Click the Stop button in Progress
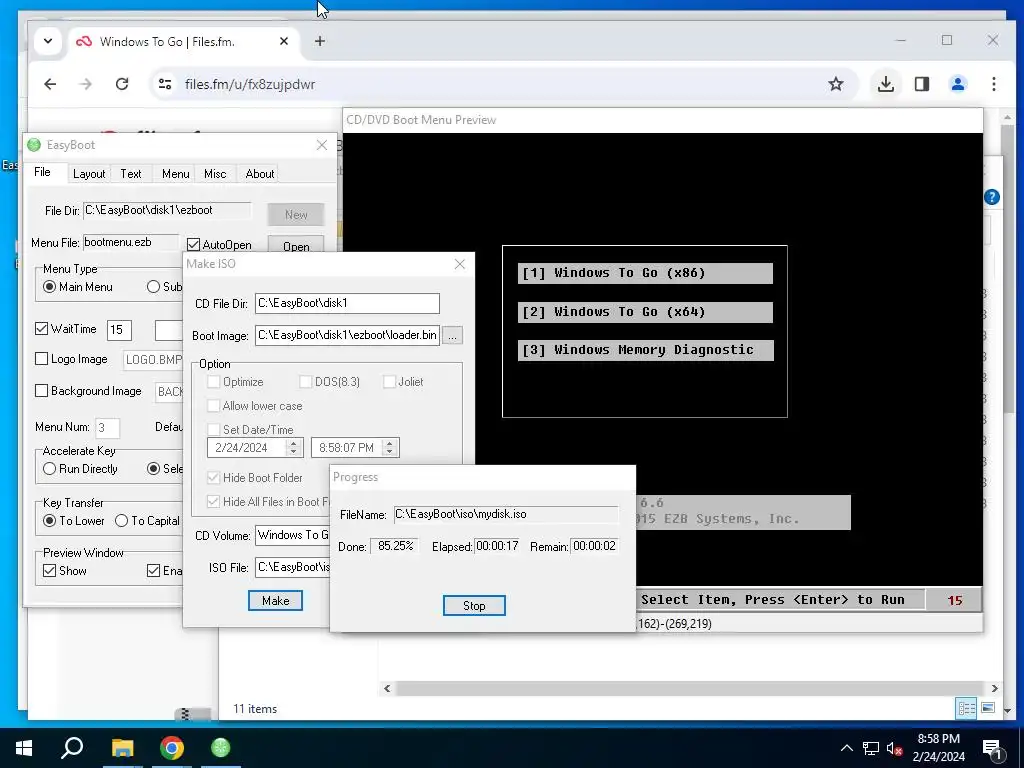The height and width of the screenshot is (768, 1024). 473,605
